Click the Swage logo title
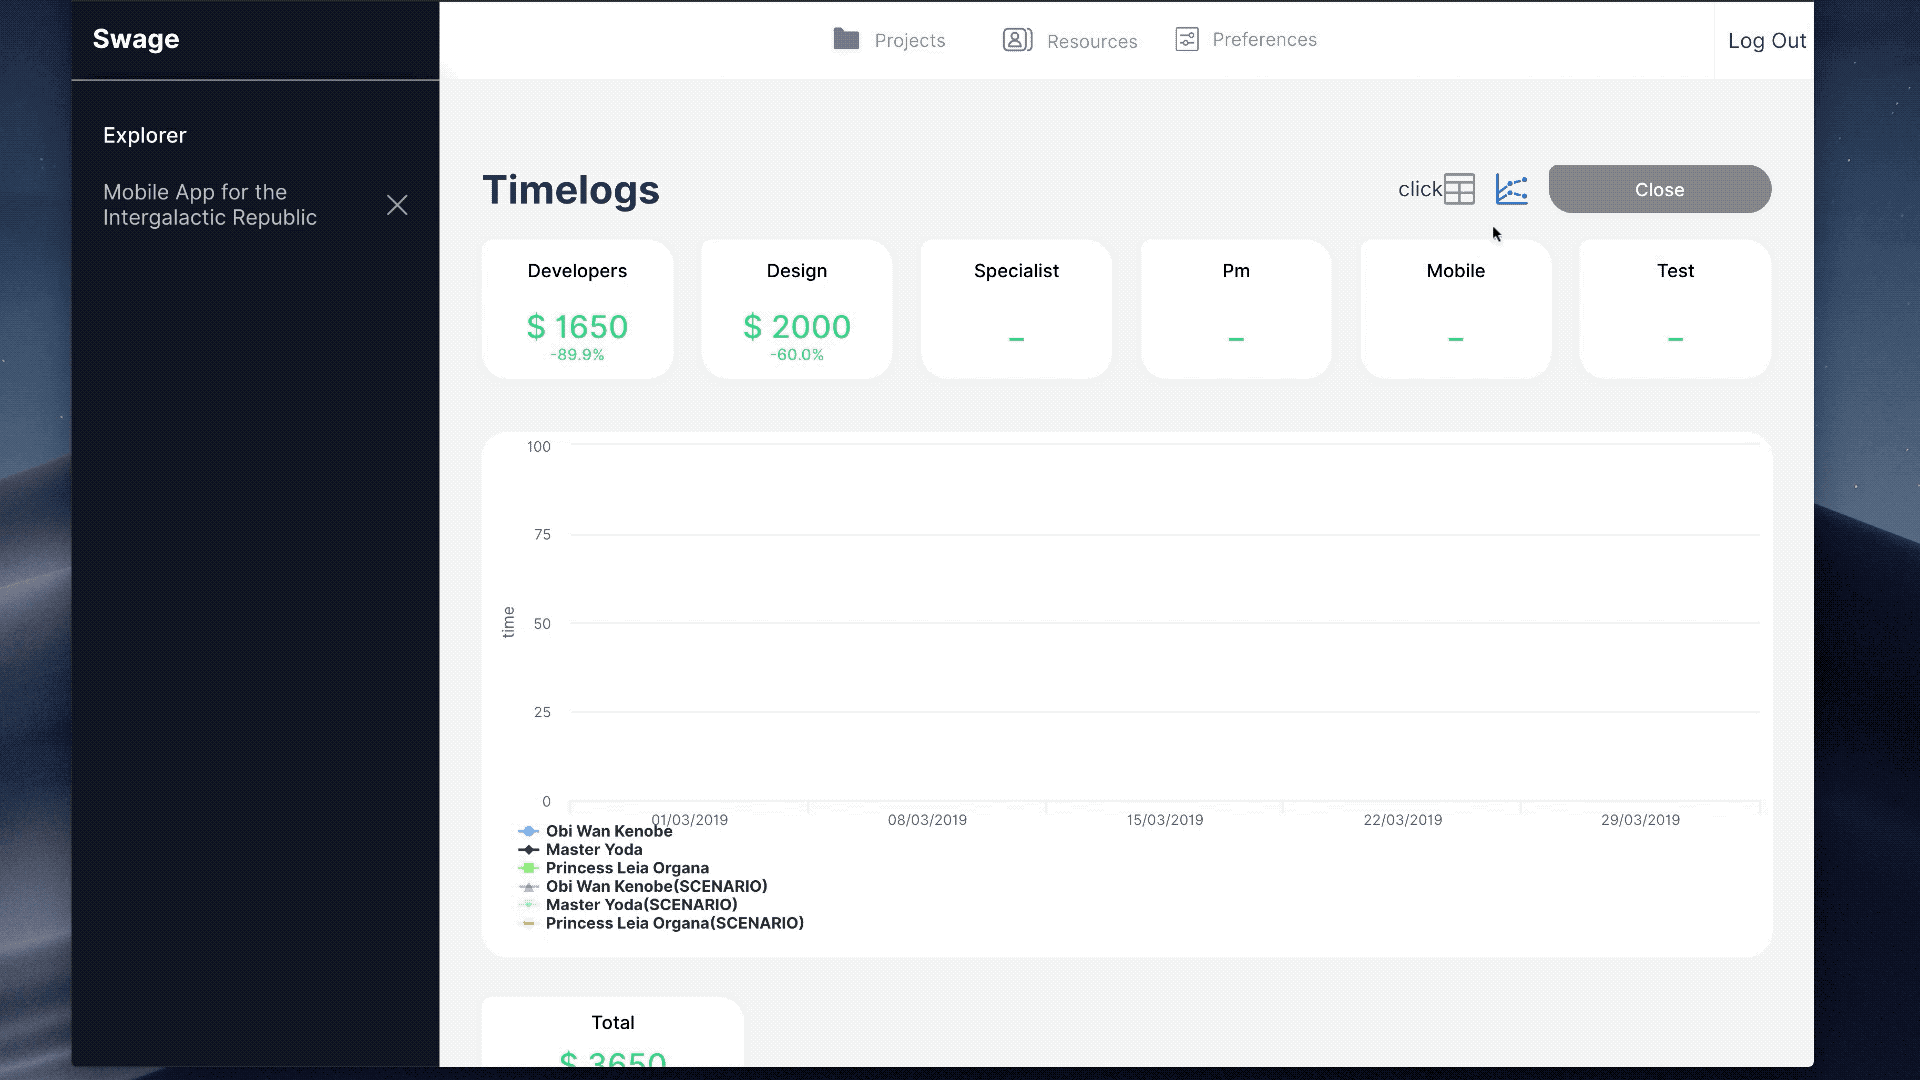The width and height of the screenshot is (1920, 1080). [x=136, y=39]
